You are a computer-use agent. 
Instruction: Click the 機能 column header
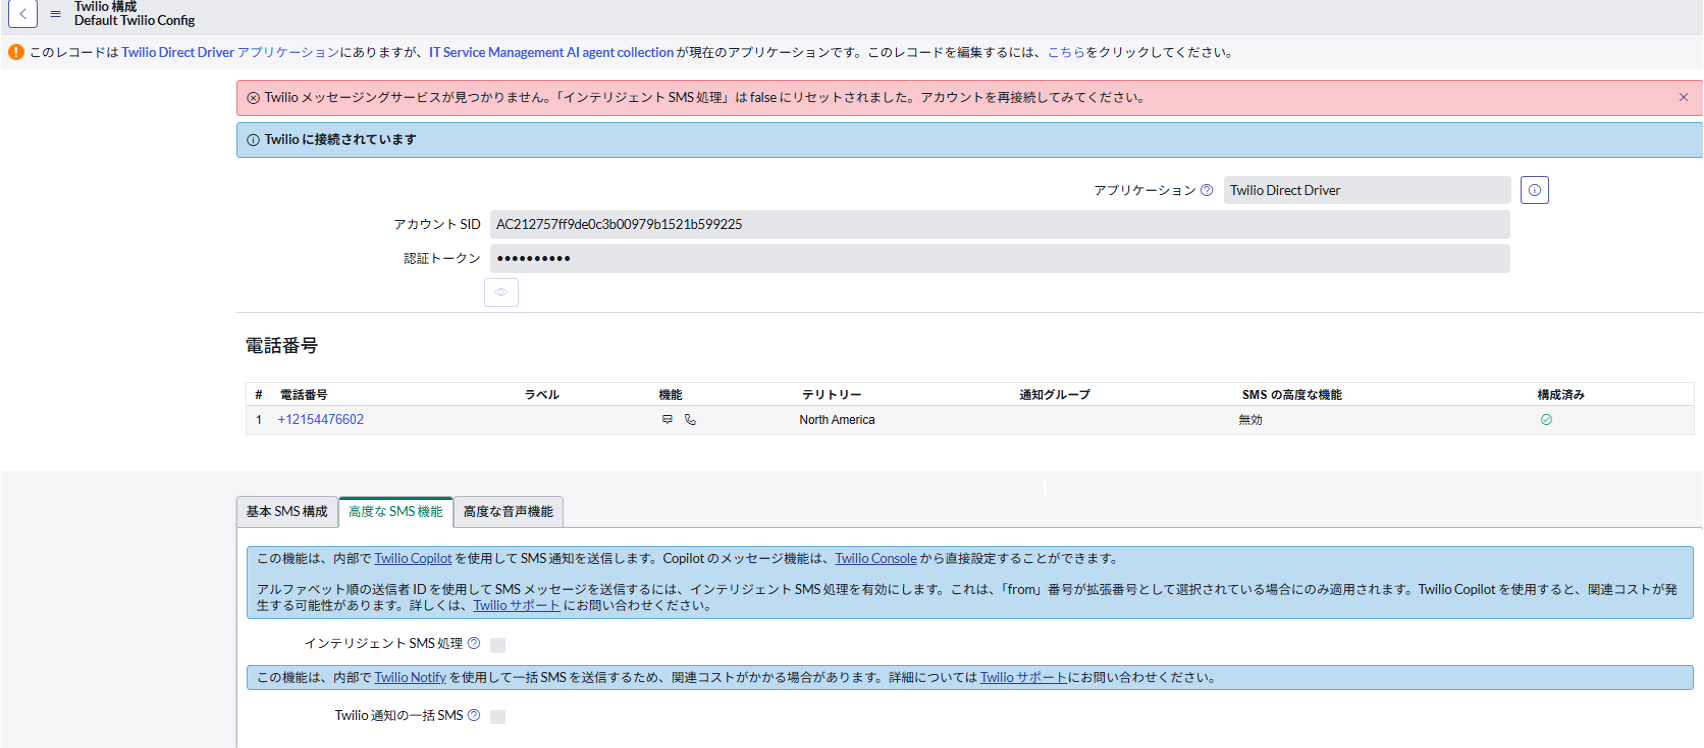[x=670, y=395]
